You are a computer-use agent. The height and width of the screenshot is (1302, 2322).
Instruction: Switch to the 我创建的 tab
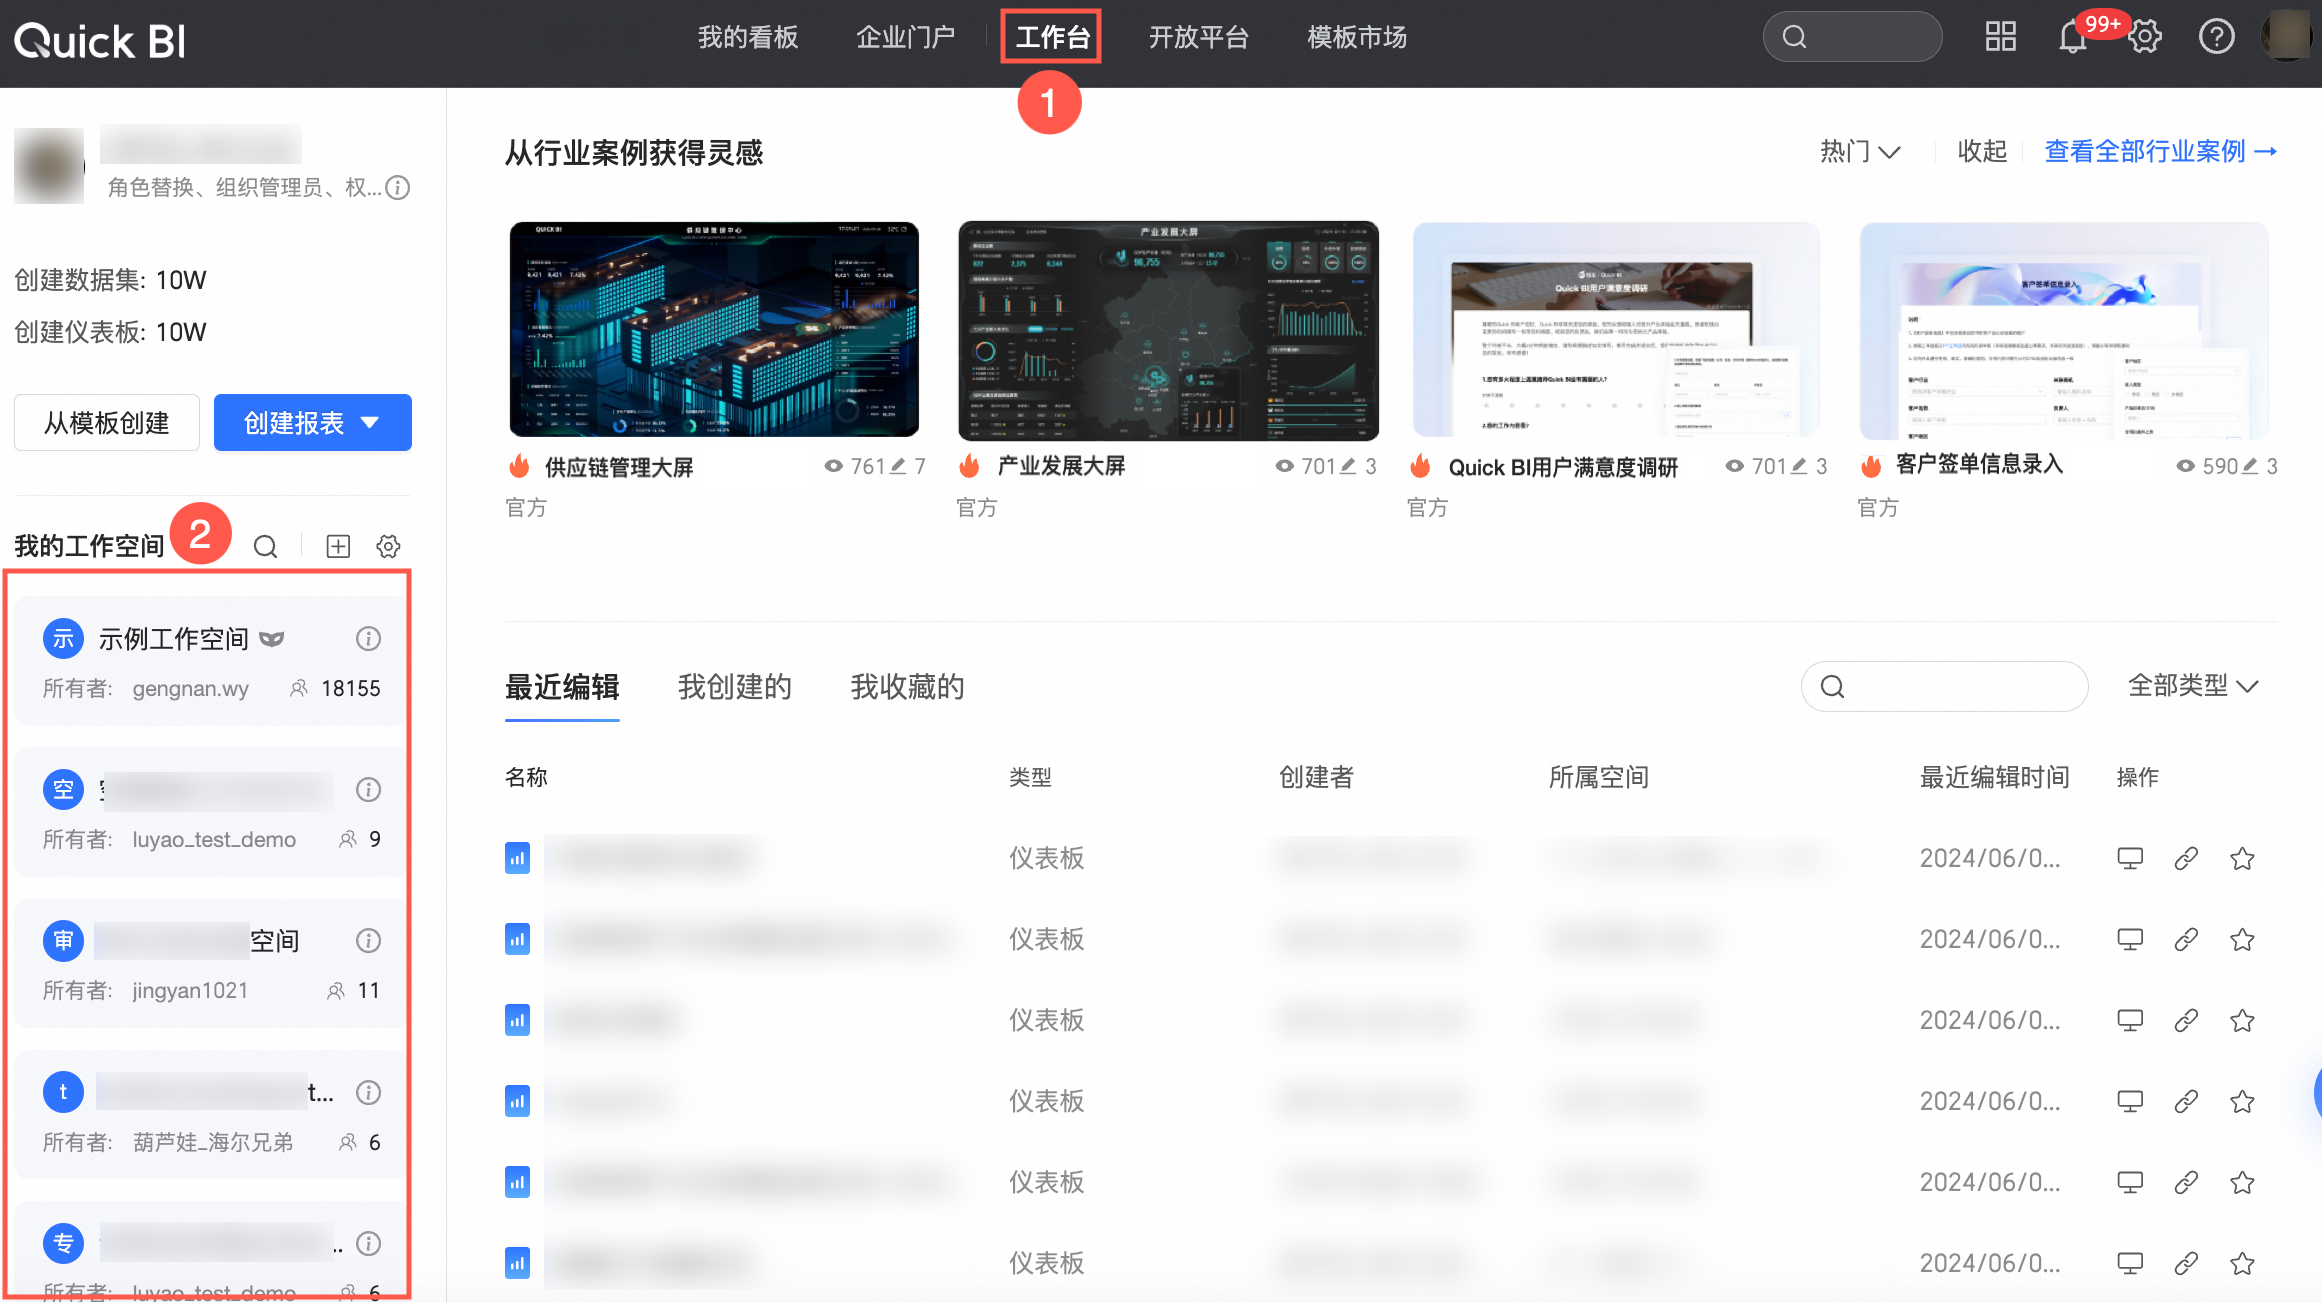tap(734, 687)
